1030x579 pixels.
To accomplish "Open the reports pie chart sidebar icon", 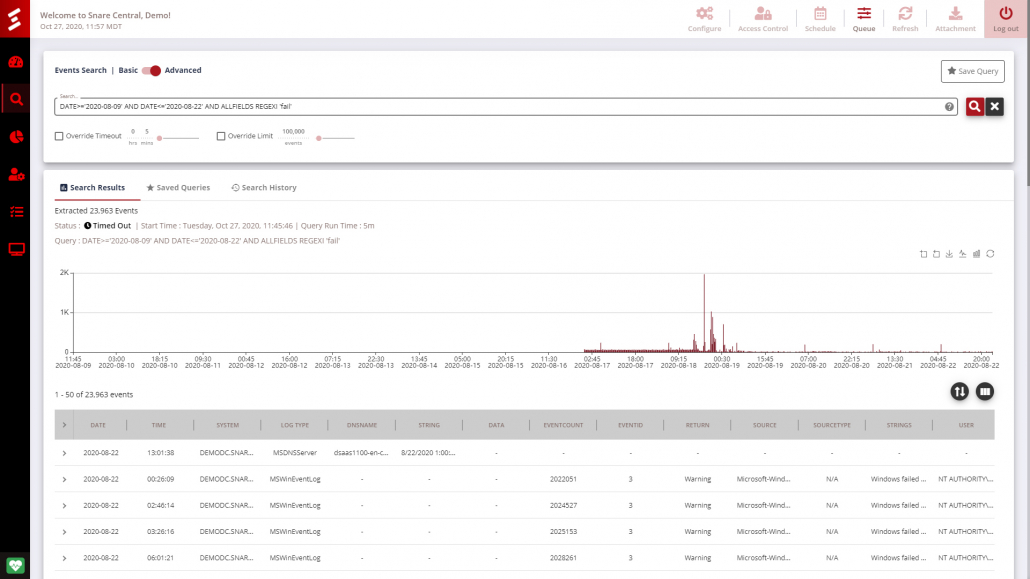I will point(16,137).
